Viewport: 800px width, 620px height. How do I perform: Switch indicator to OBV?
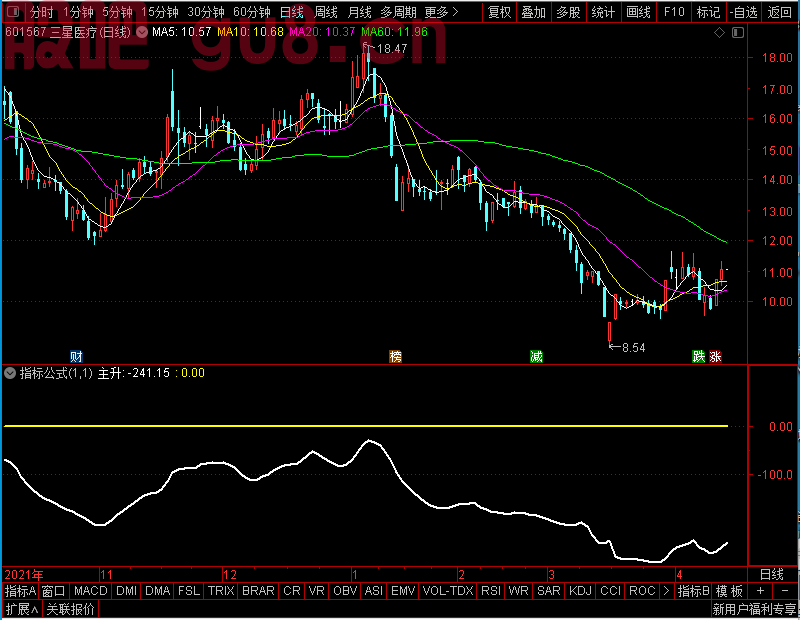point(345,591)
